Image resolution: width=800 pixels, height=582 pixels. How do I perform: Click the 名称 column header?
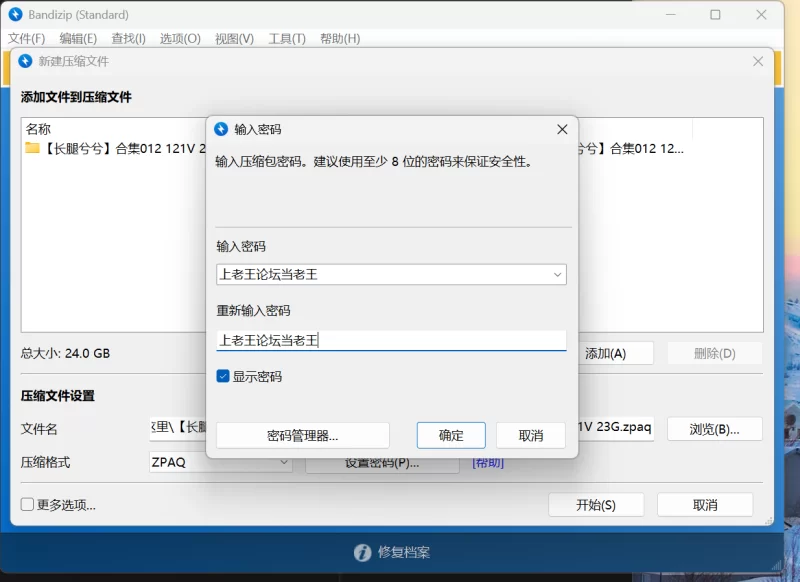click(38, 129)
